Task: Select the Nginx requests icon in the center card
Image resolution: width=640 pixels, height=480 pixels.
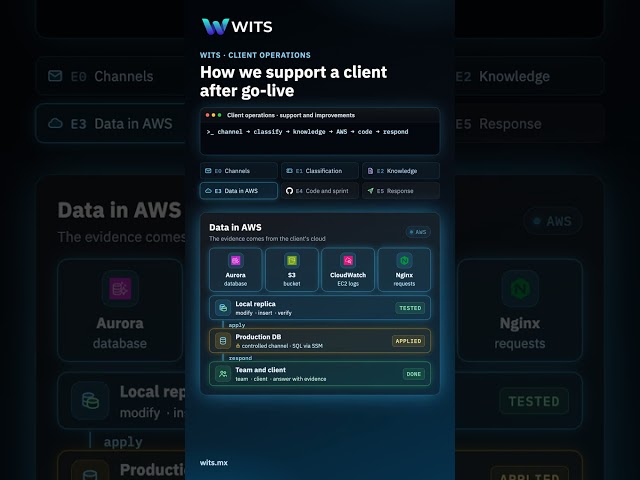Action: 404,260
